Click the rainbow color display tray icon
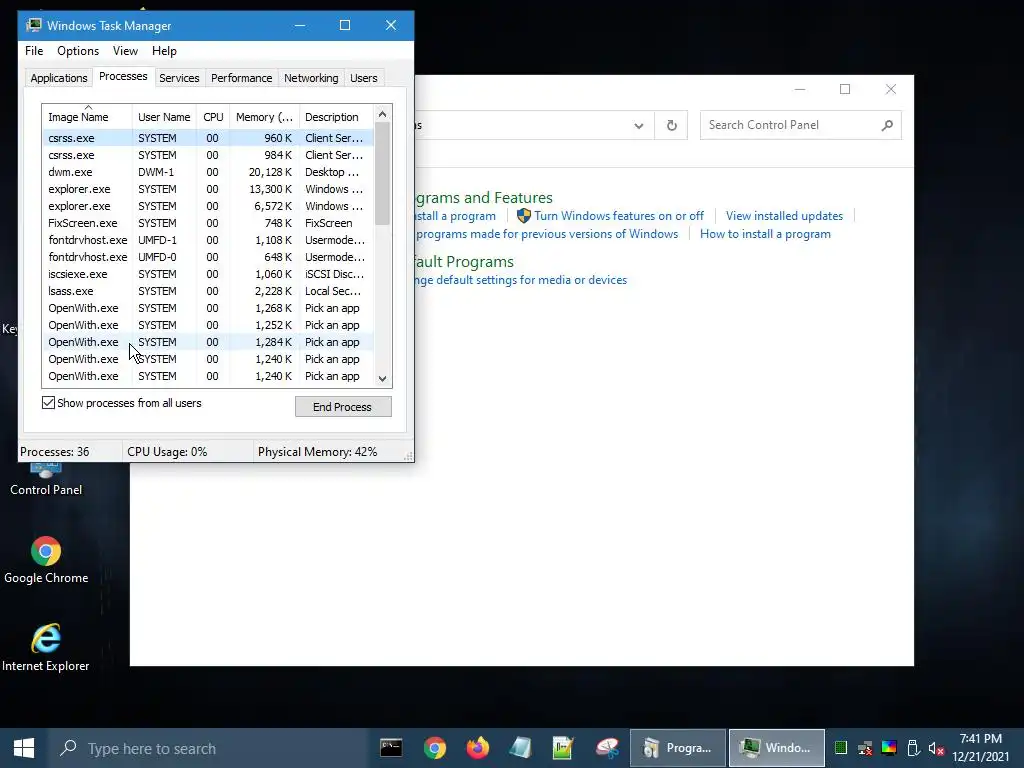The image size is (1024, 768). [889, 748]
